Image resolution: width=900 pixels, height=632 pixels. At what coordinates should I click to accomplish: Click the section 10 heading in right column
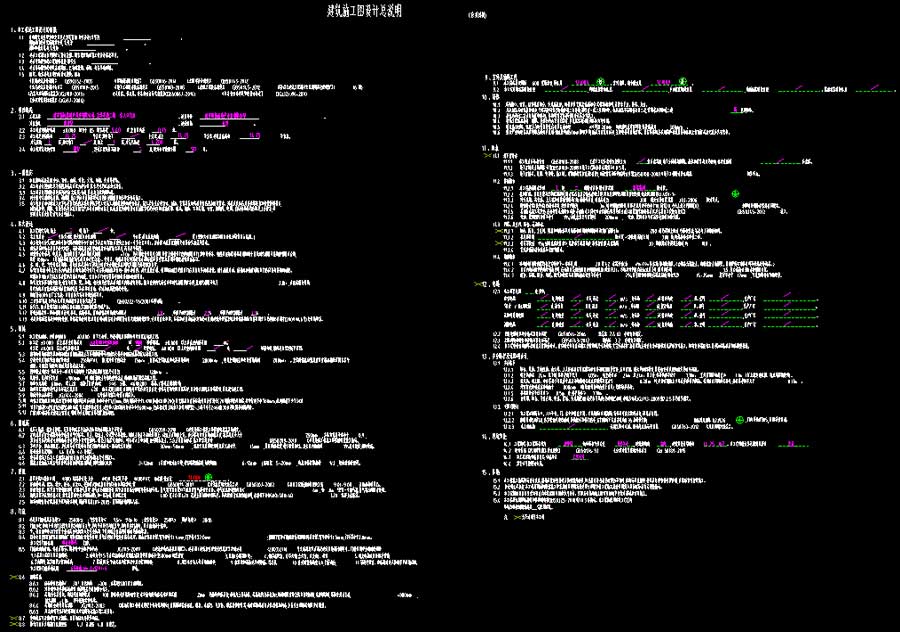coord(486,97)
